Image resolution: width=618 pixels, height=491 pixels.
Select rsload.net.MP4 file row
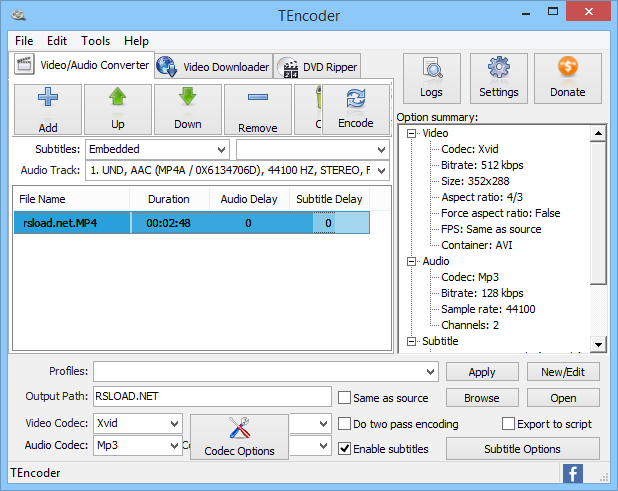(x=192, y=223)
